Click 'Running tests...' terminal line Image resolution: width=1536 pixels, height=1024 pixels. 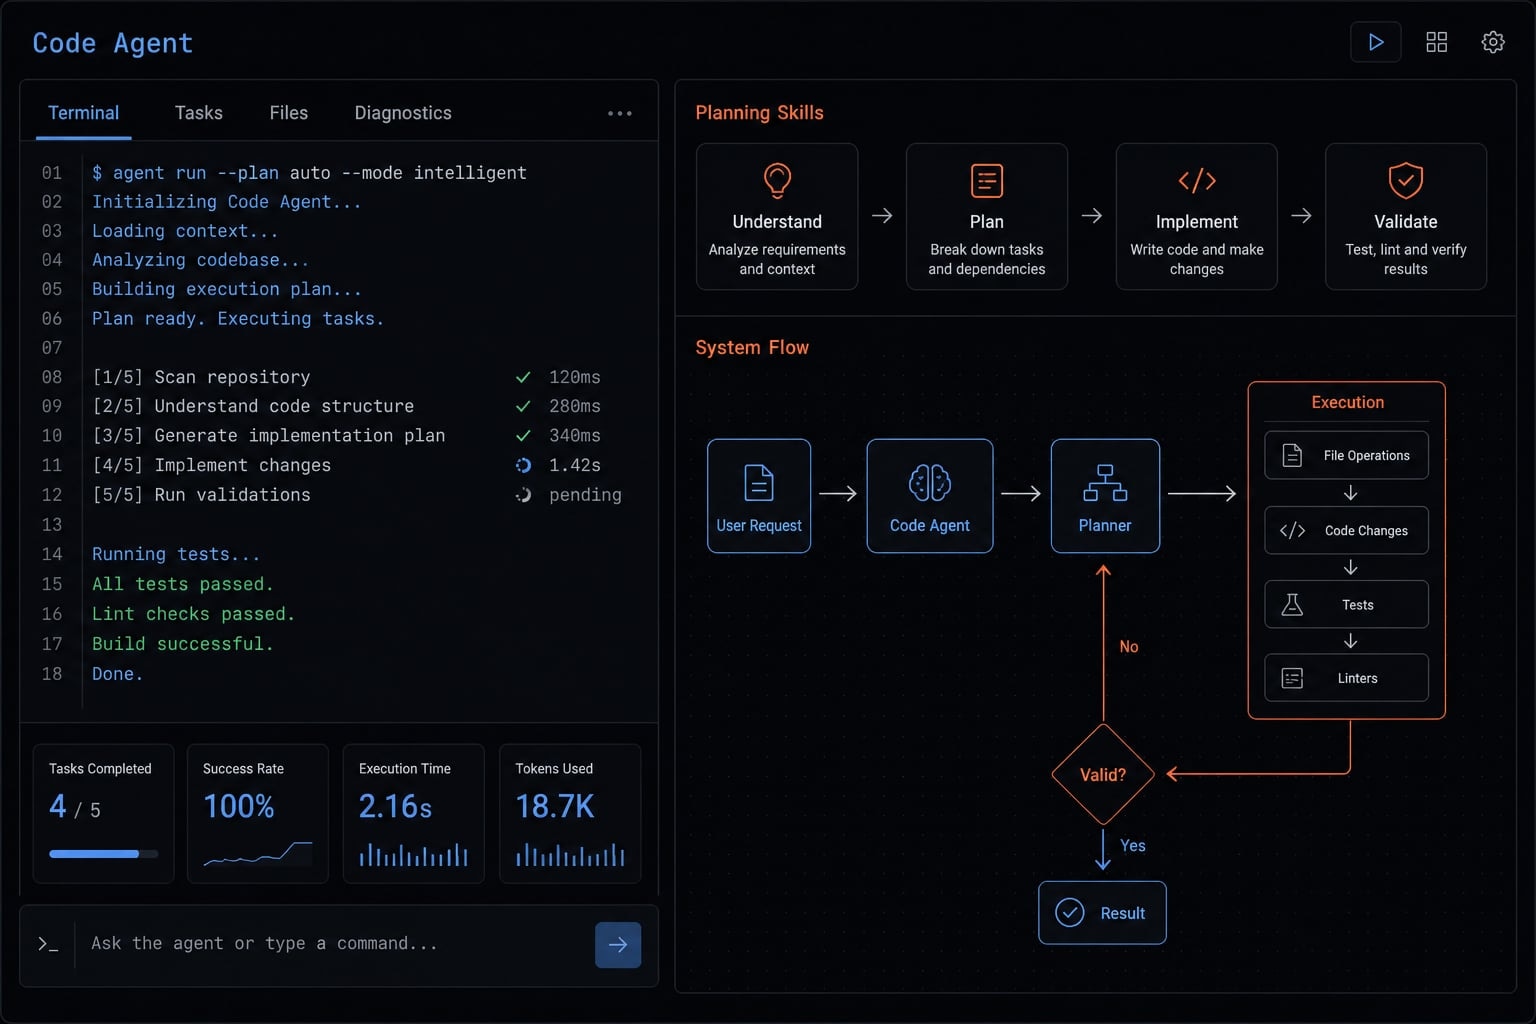(176, 554)
